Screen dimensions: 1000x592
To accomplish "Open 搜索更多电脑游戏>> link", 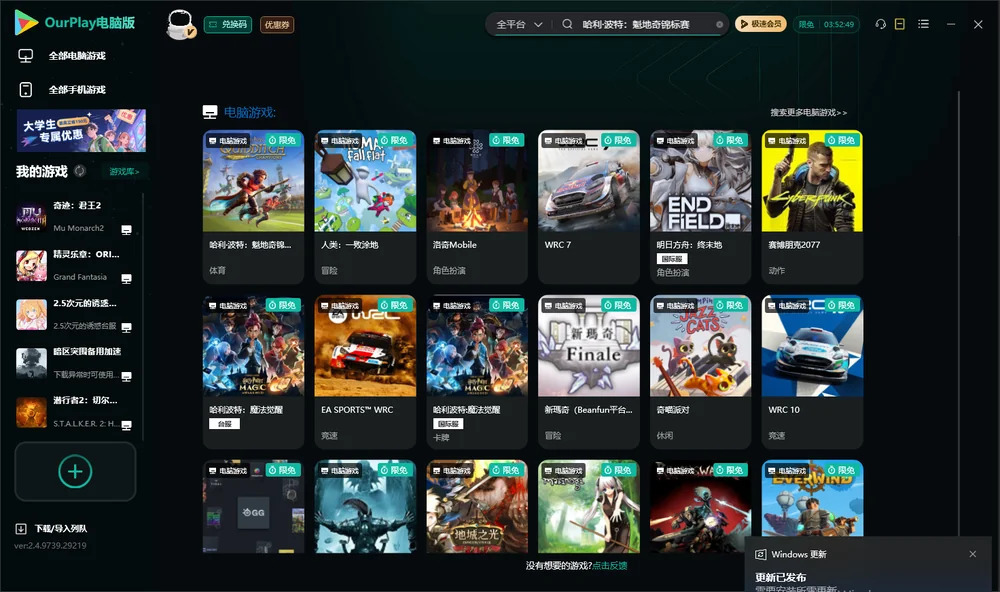I will point(808,112).
